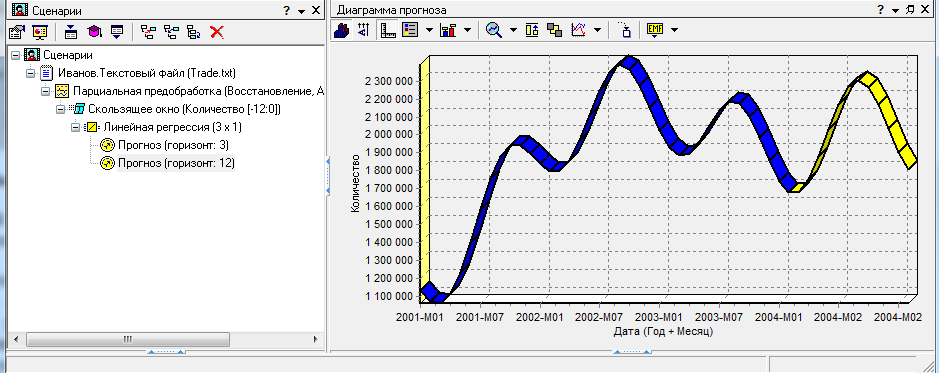
Task: Select Линейная регрессия (3 x 1) node
Action: click(172, 128)
